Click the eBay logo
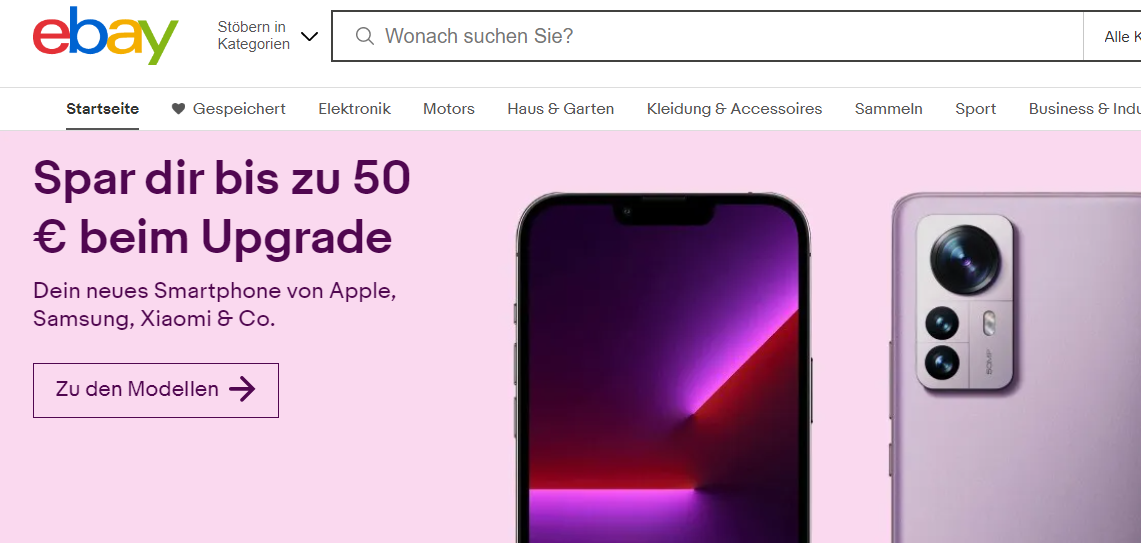The height and width of the screenshot is (543, 1141). pos(106,36)
